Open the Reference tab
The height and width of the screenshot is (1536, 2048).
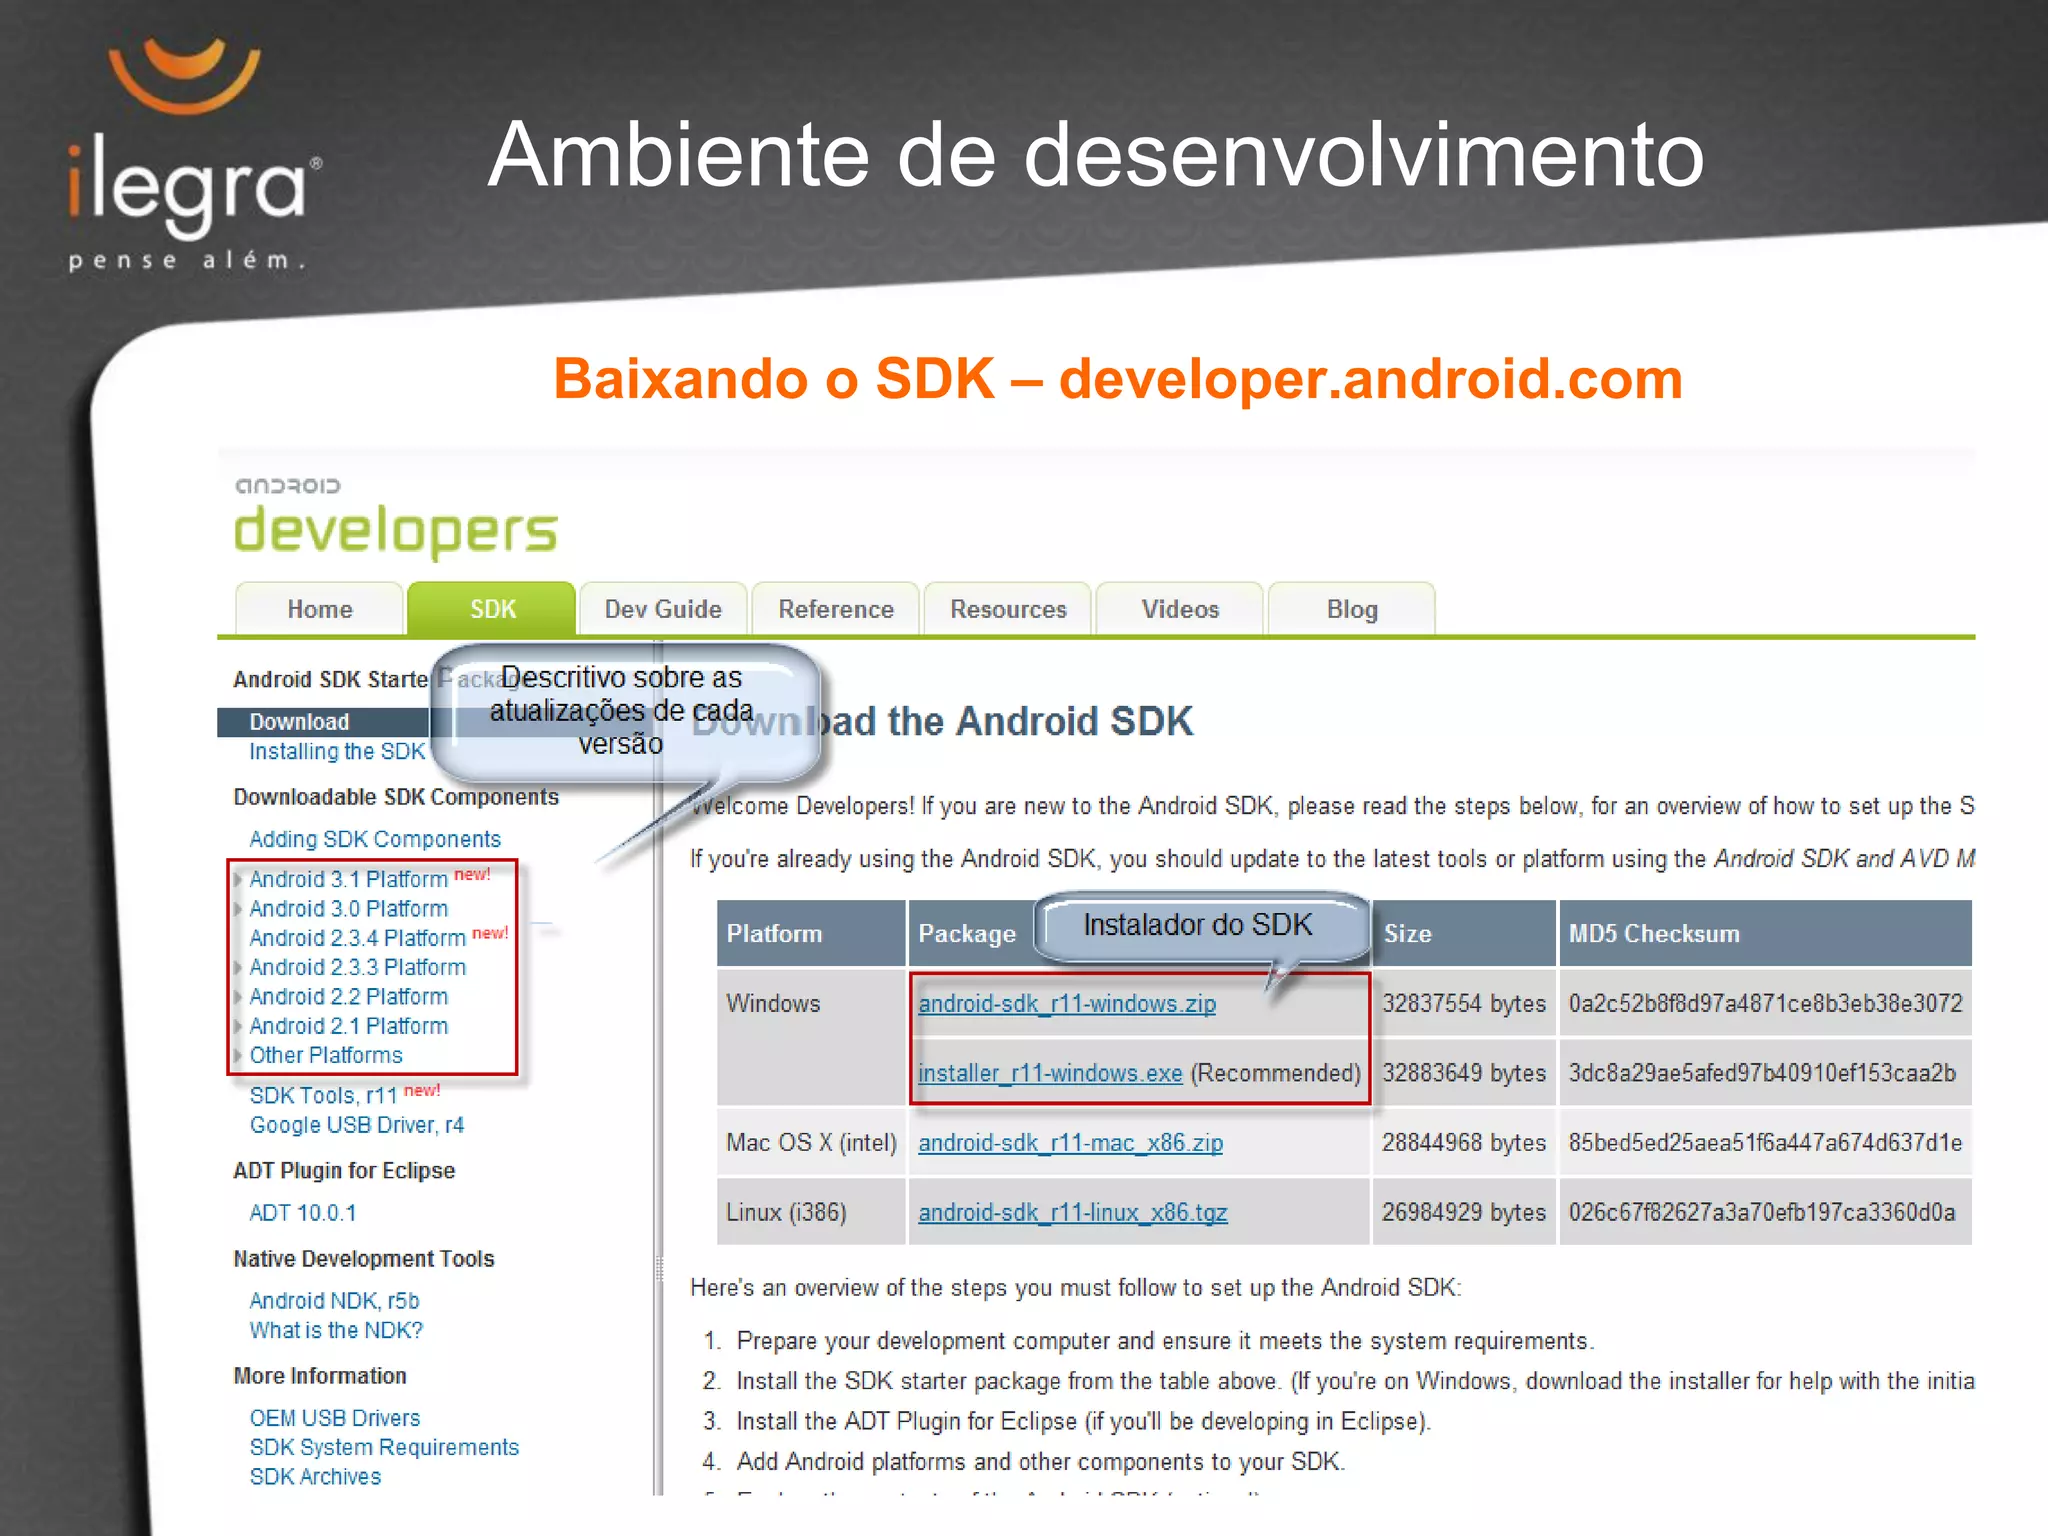(836, 608)
